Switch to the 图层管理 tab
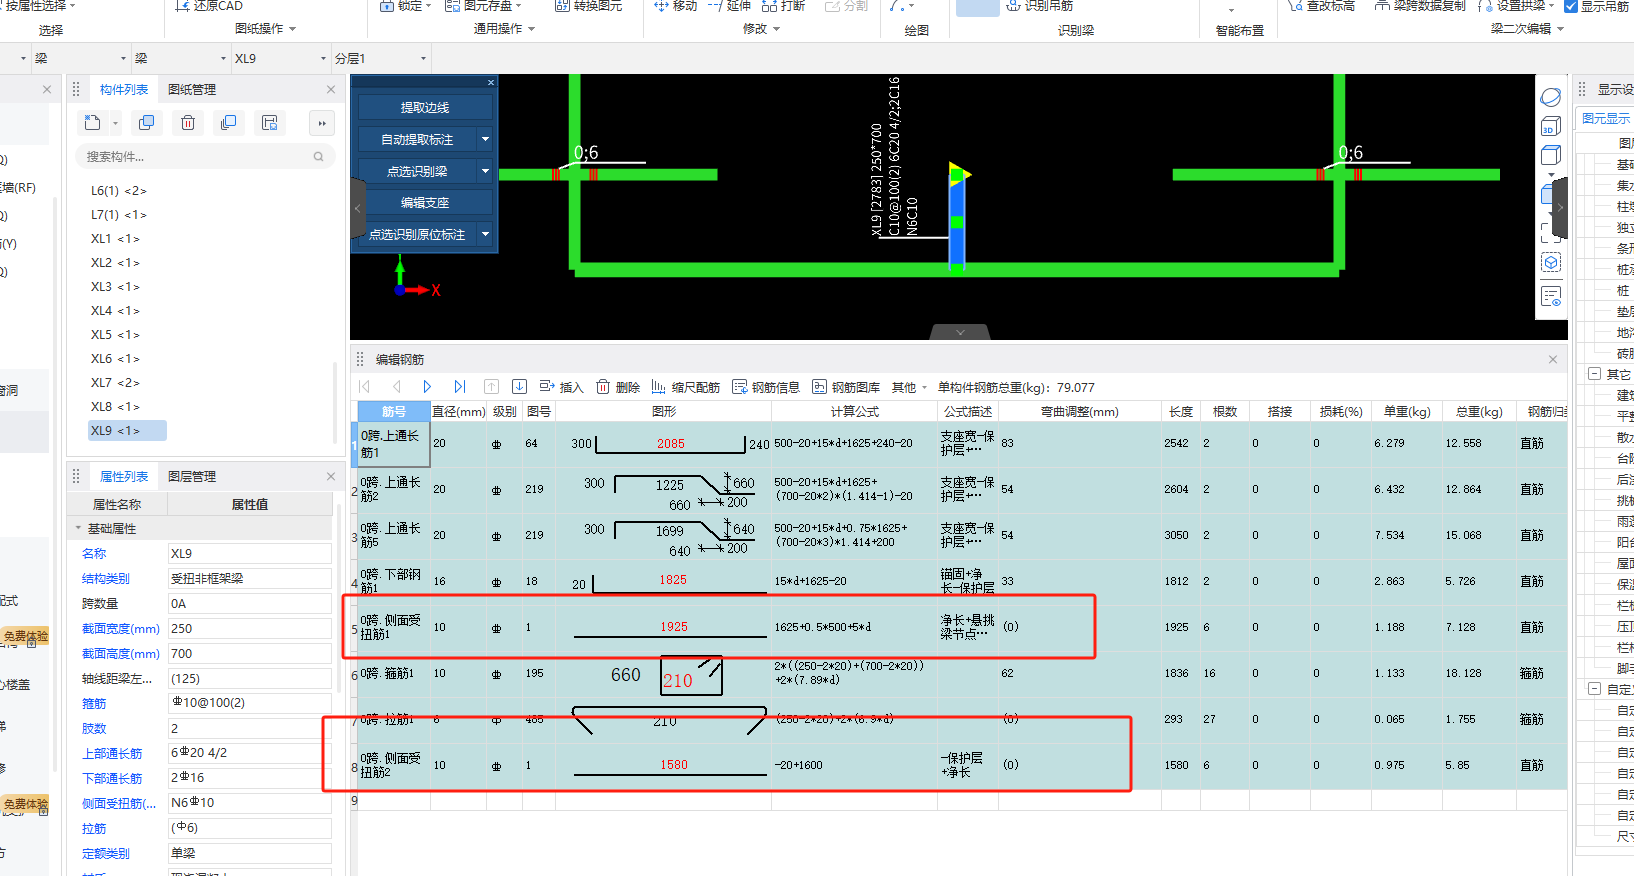The width and height of the screenshot is (1634, 876). (x=192, y=476)
